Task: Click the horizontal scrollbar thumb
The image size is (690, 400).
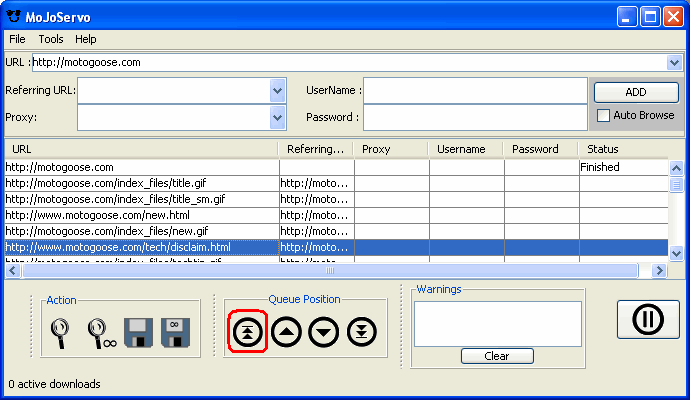Action: point(330,271)
